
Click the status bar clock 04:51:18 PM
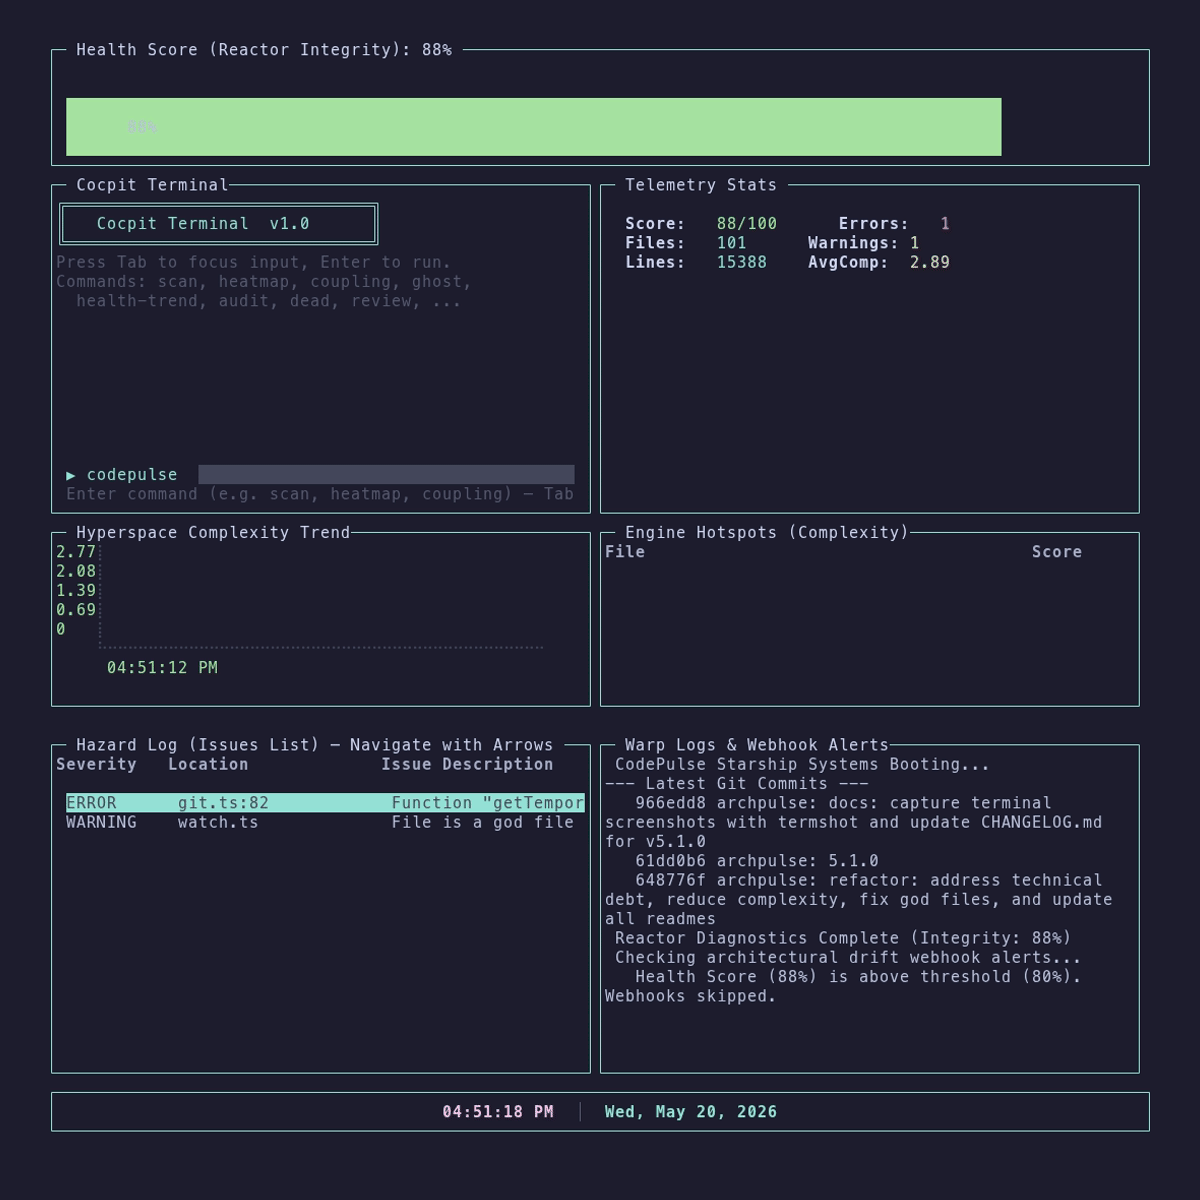[498, 1112]
